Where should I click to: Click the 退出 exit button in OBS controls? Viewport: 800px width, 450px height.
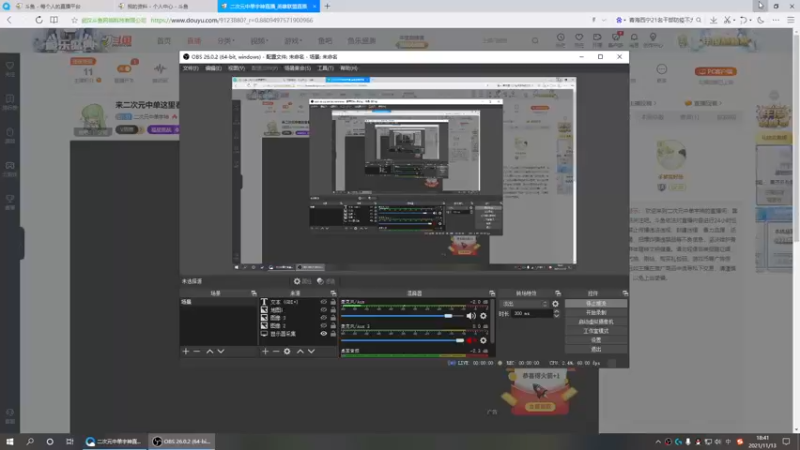point(596,349)
